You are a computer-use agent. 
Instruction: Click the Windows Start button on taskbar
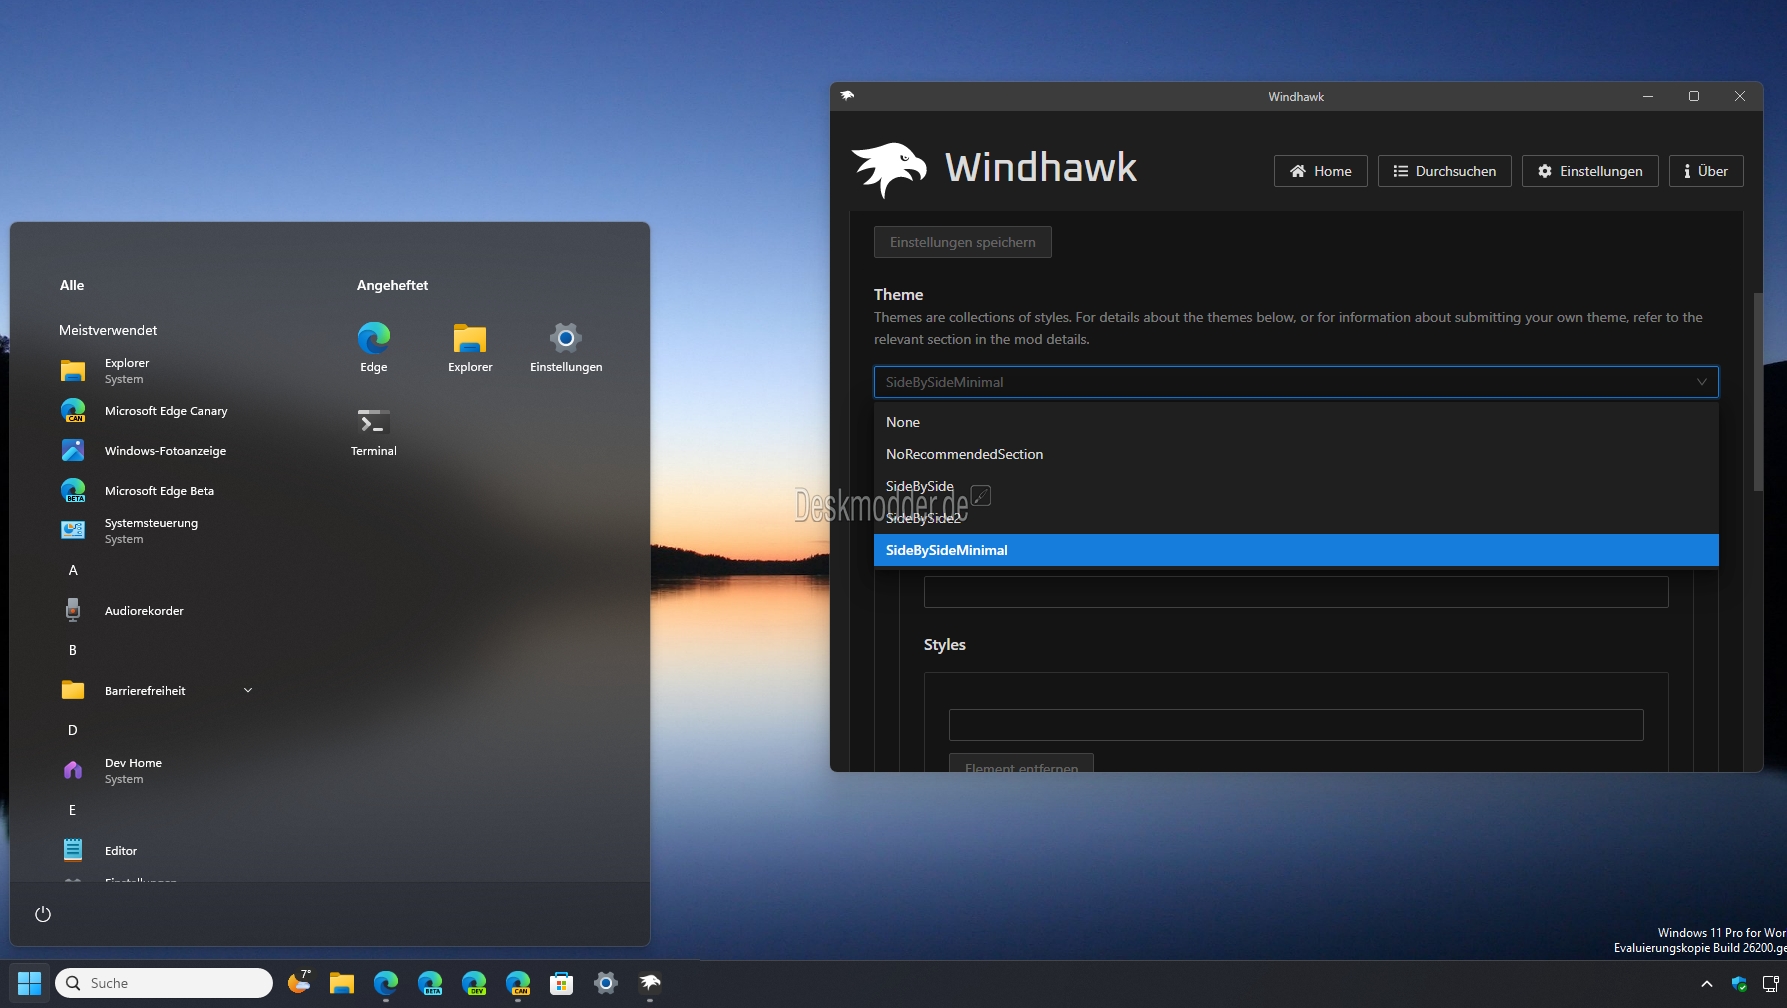pyautogui.click(x=30, y=983)
